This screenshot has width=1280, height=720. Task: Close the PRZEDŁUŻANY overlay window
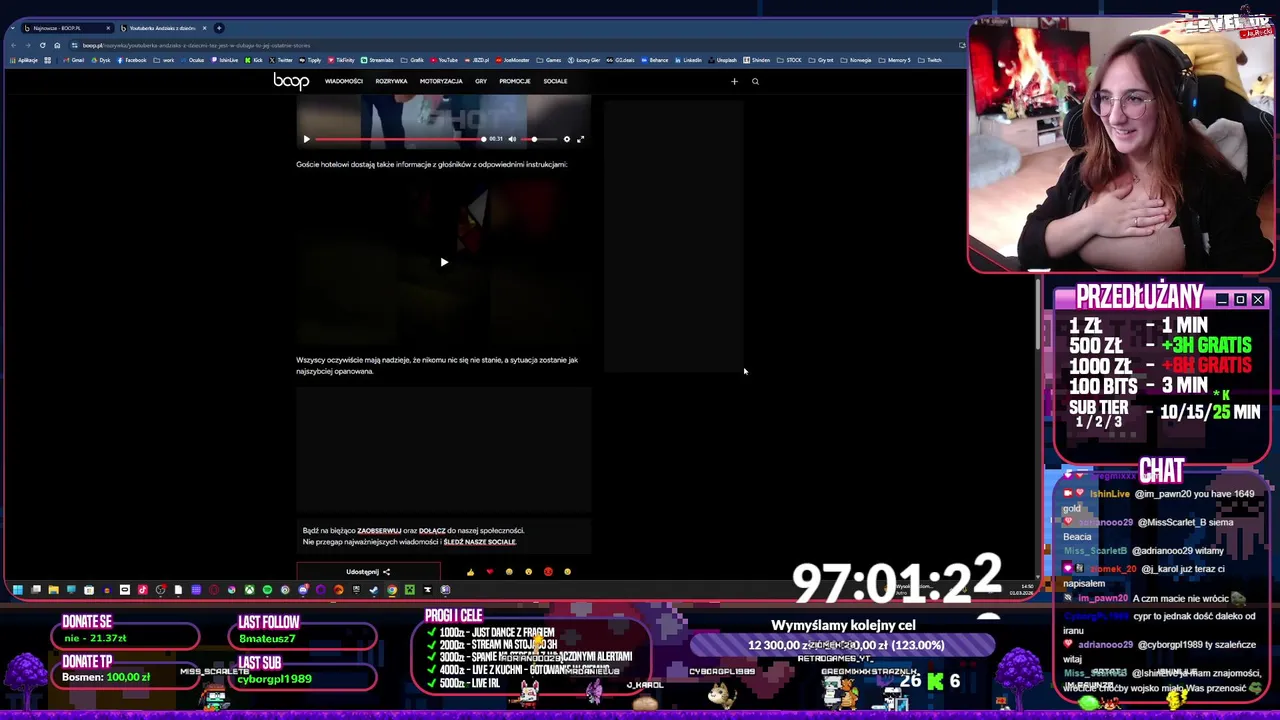(x=1258, y=300)
